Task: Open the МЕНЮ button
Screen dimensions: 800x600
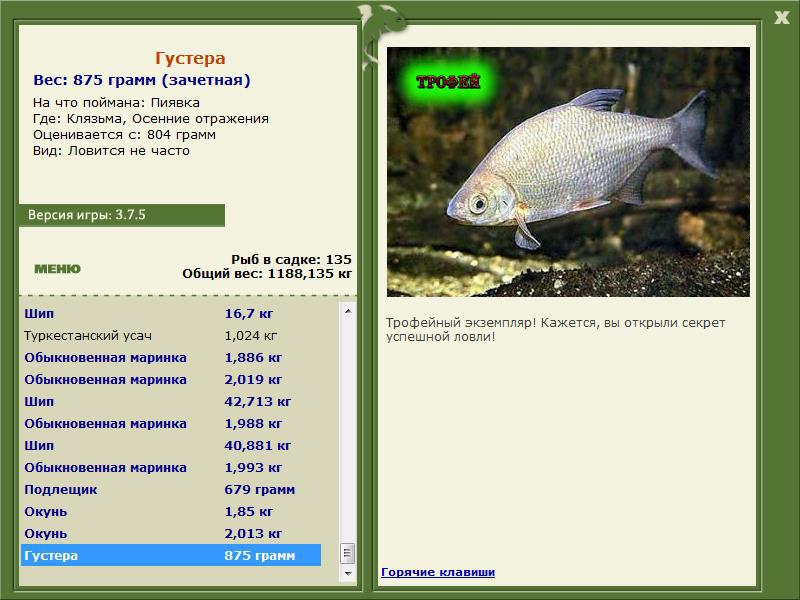Action: coord(57,268)
